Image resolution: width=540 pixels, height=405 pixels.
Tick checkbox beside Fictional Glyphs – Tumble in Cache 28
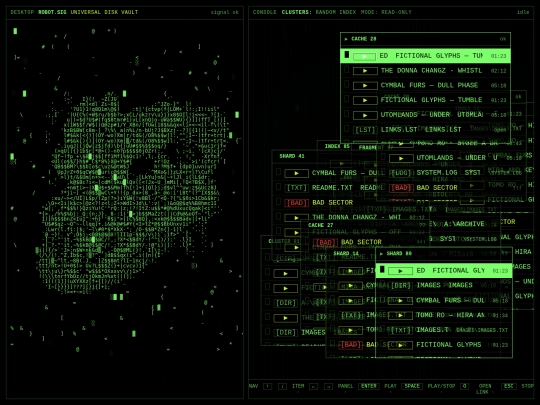pyautogui.click(x=347, y=99)
